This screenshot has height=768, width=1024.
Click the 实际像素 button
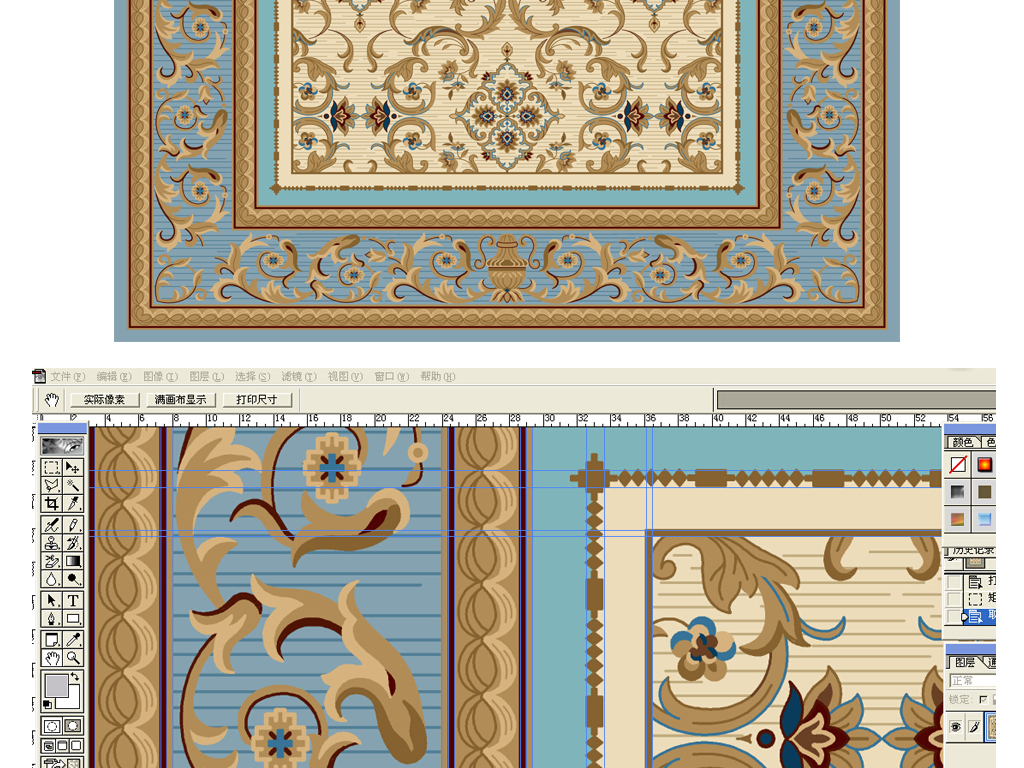point(104,399)
